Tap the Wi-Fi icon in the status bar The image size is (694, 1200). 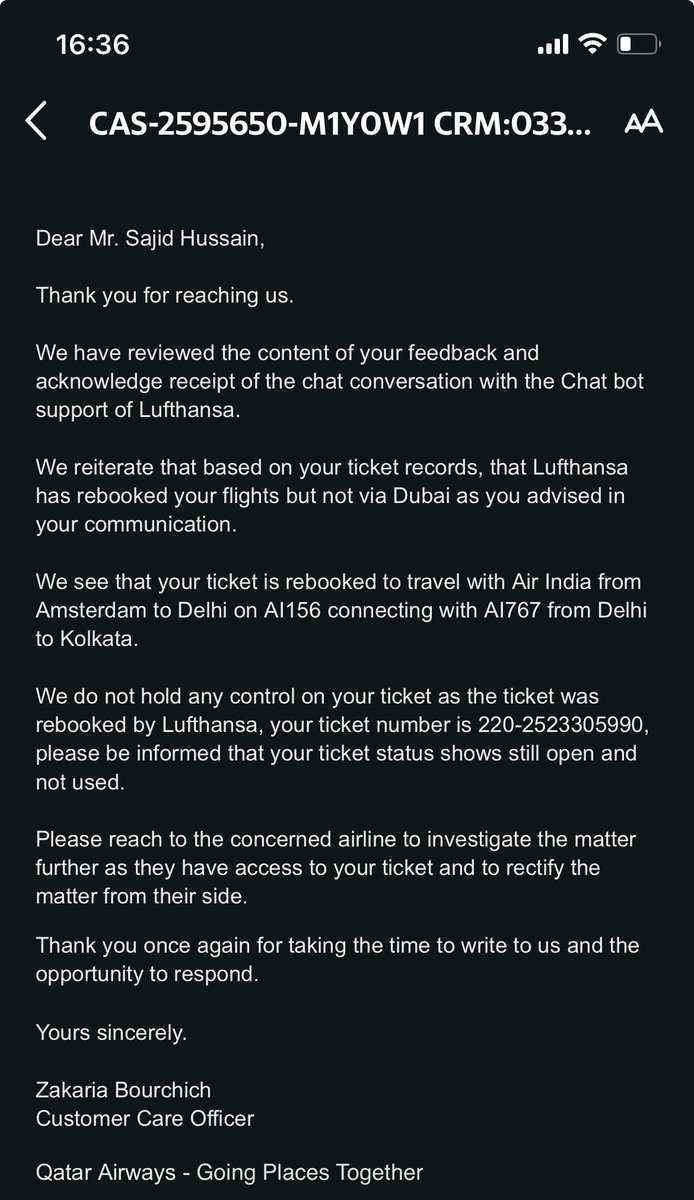point(592,44)
